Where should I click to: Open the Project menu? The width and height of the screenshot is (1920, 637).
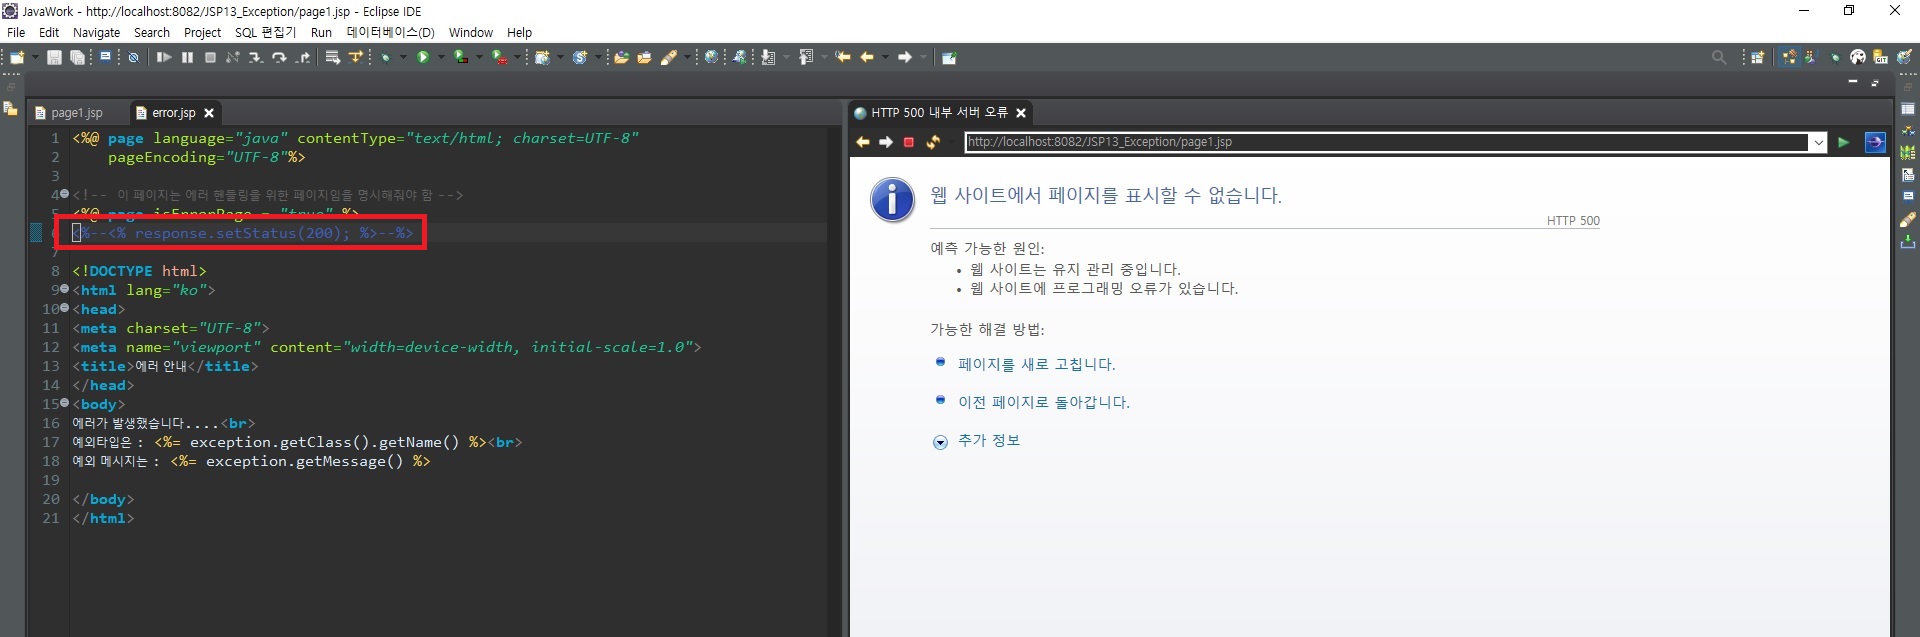pos(202,32)
